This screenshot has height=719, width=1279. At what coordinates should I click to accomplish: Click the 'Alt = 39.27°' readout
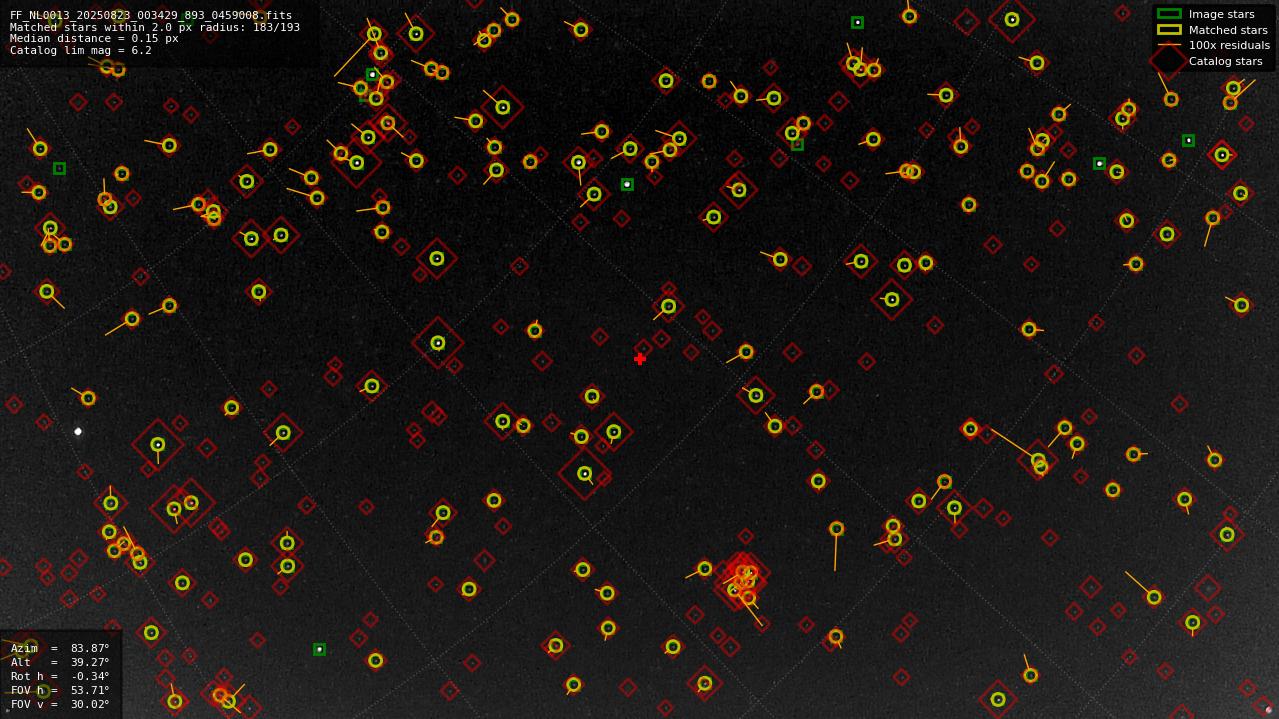tap(60, 662)
